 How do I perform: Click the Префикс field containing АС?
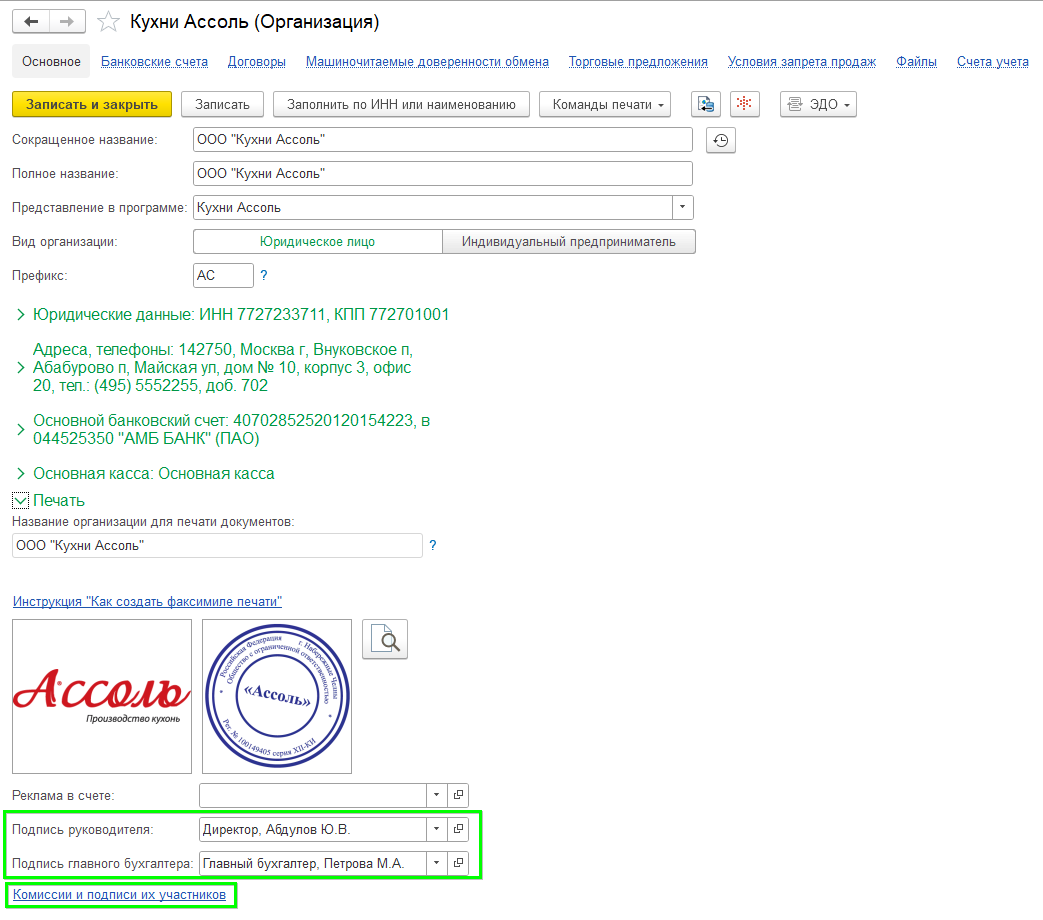(x=223, y=275)
